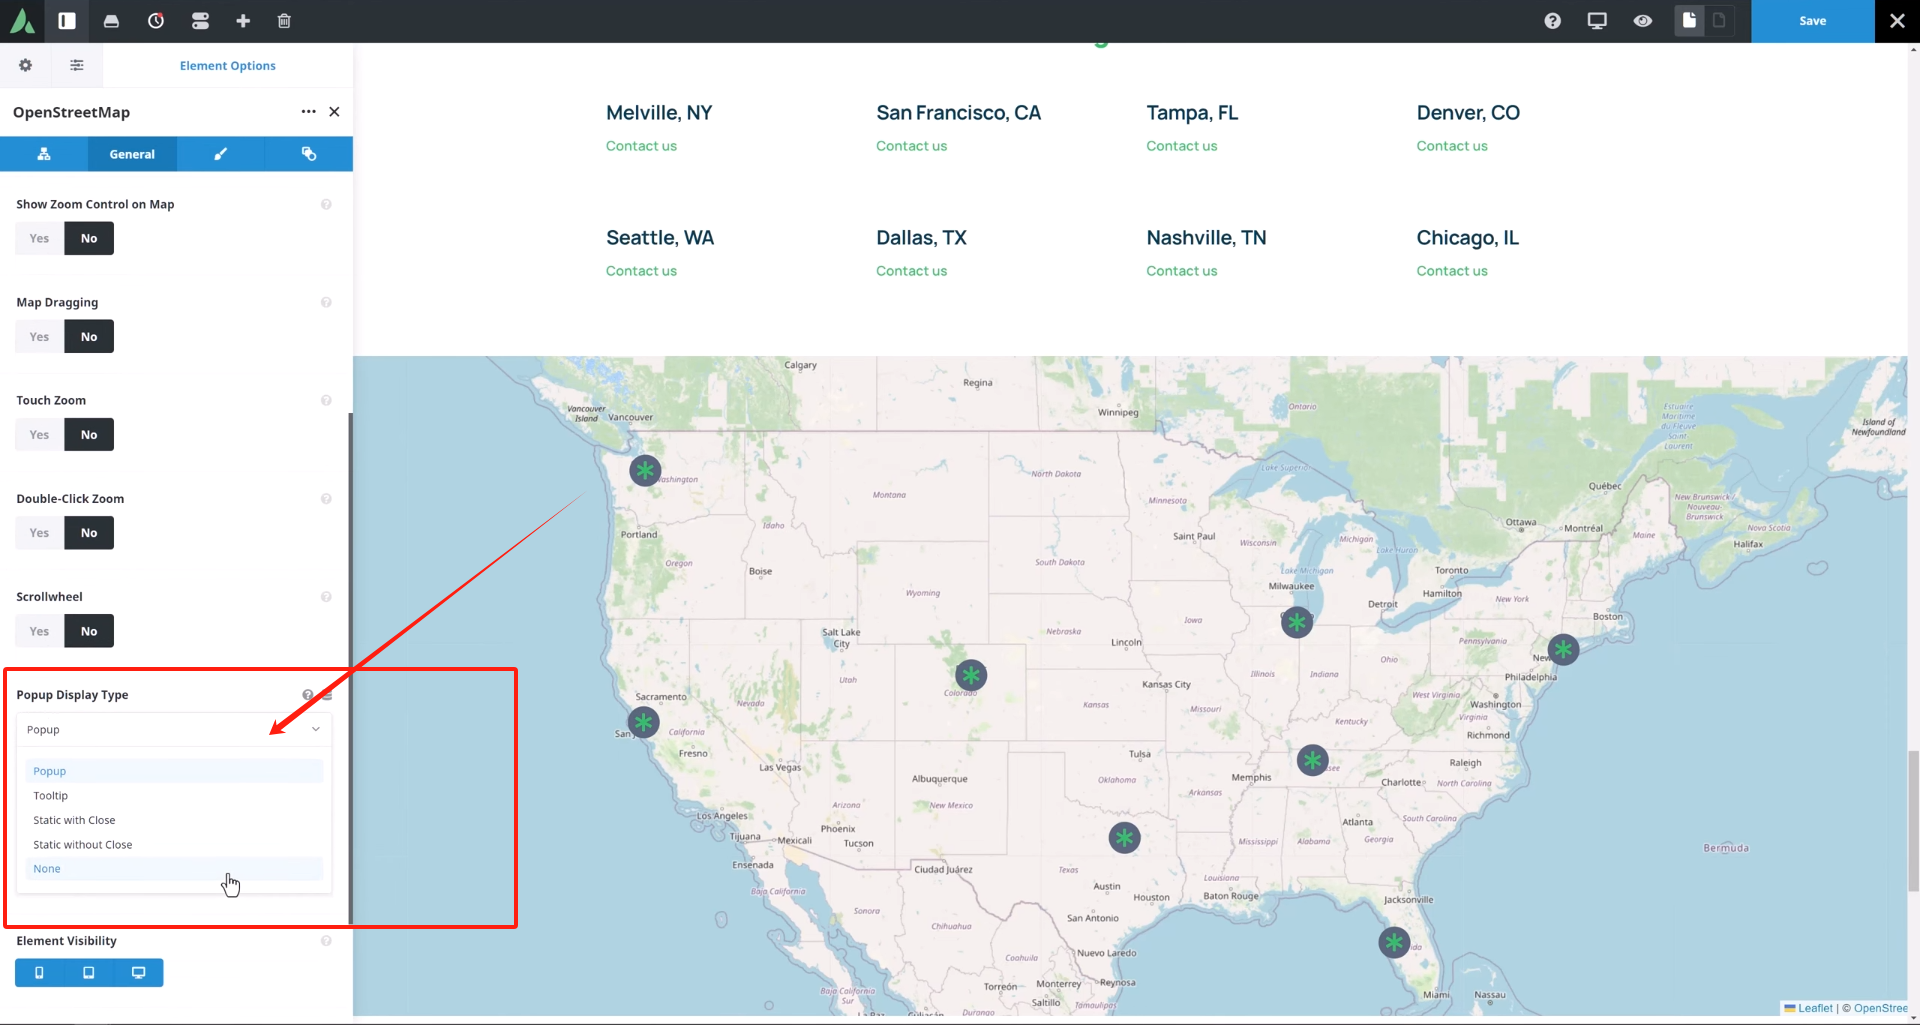Open the design paintbrush tab
The width and height of the screenshot is (1920, 1025).
coord(220,155)
